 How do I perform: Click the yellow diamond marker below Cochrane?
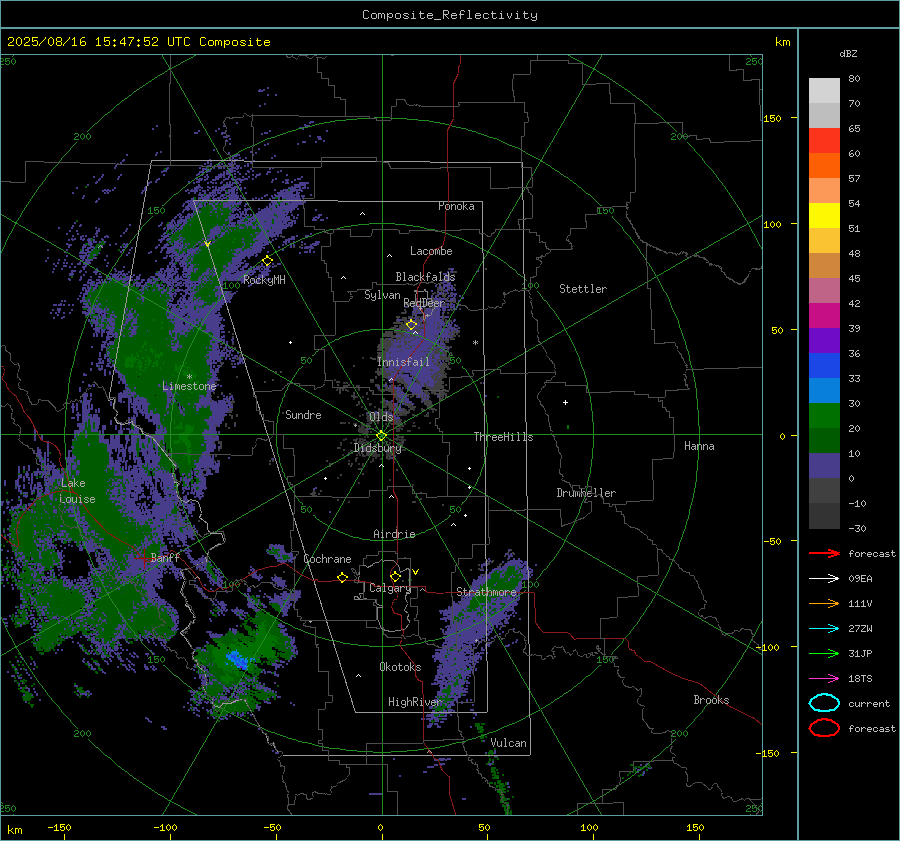pyautogui.click(x=343, y=578)
